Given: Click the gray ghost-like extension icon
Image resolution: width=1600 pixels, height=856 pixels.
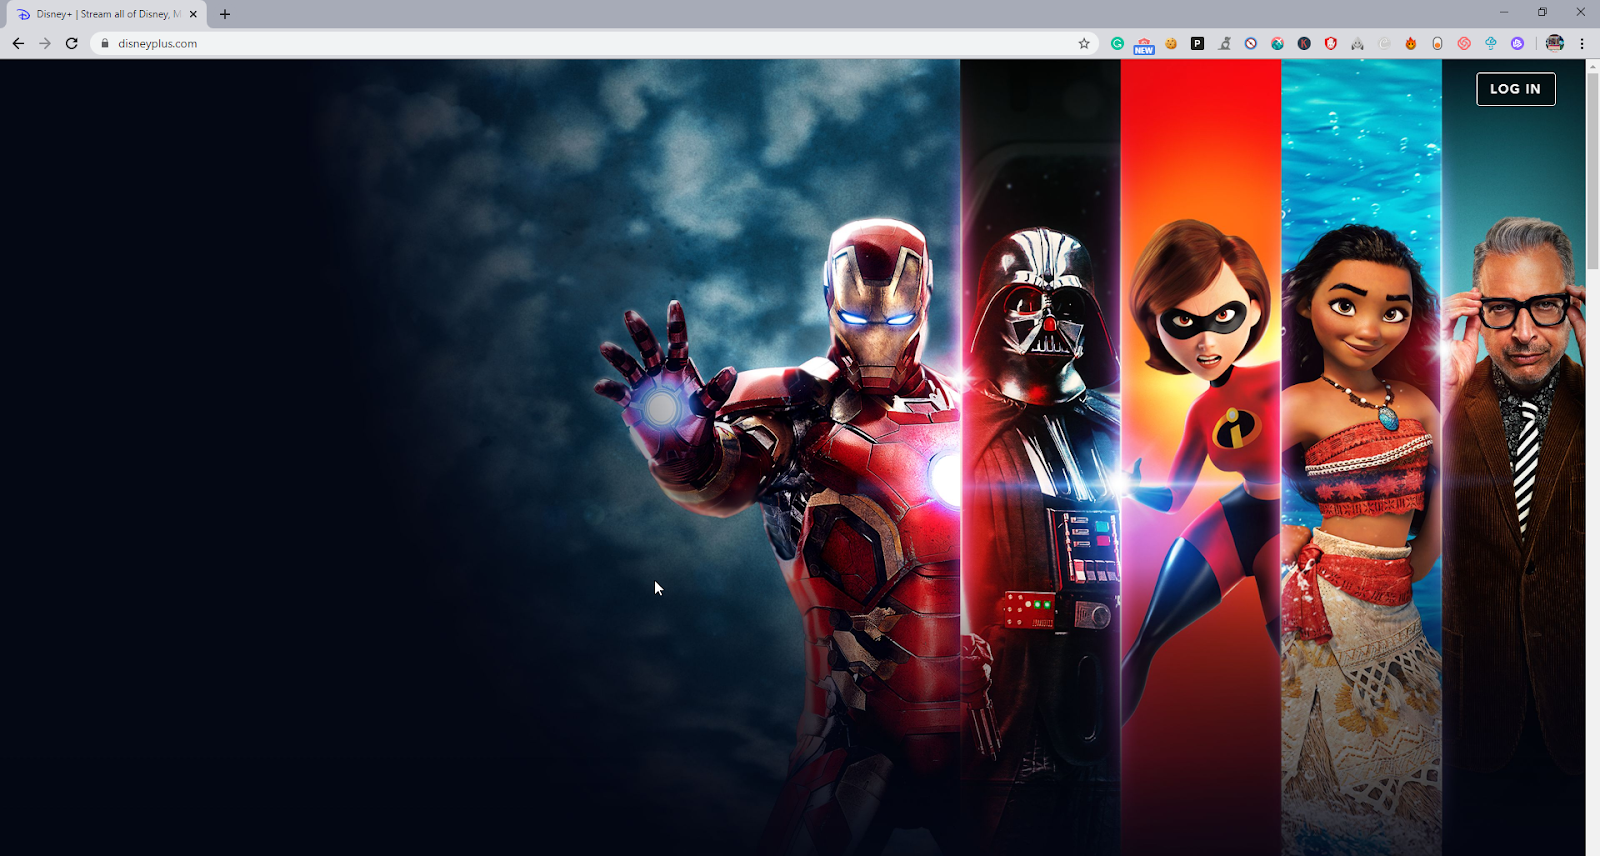Looking at the screenshot, I should pos(1357,43).
